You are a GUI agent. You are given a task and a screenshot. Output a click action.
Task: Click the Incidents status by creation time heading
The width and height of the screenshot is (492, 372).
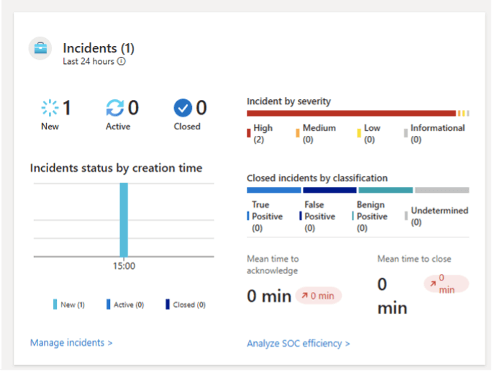[x=116, y=168]
